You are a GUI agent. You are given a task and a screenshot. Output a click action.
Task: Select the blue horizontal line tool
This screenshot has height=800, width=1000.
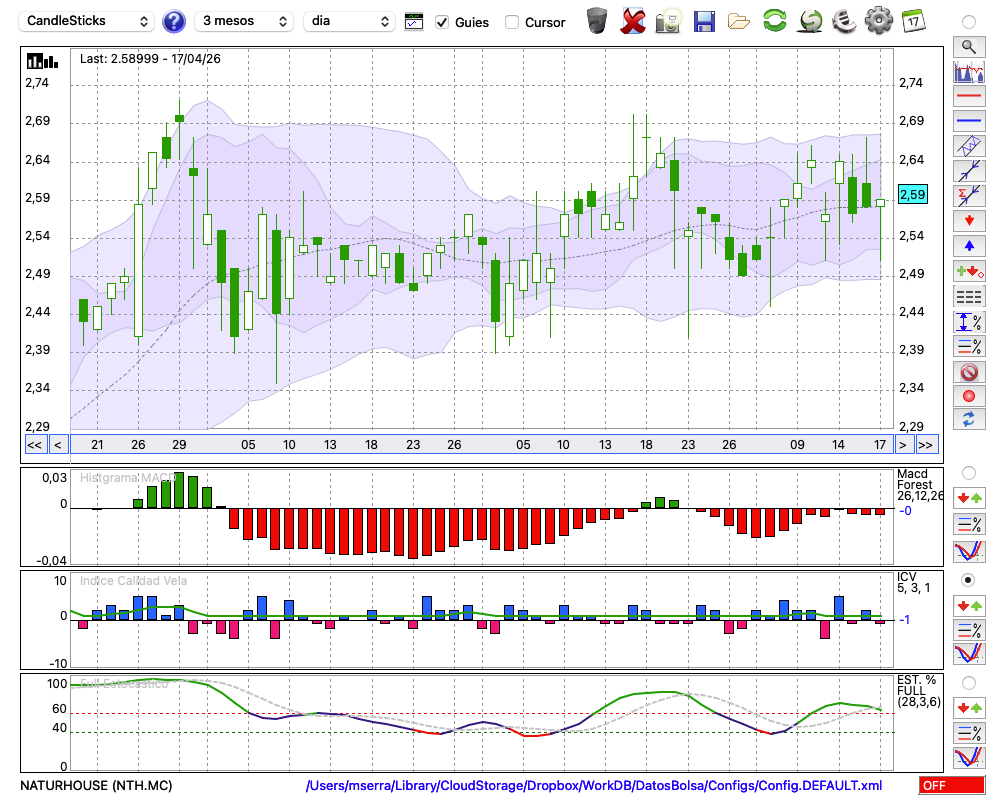tap(969, 121)
